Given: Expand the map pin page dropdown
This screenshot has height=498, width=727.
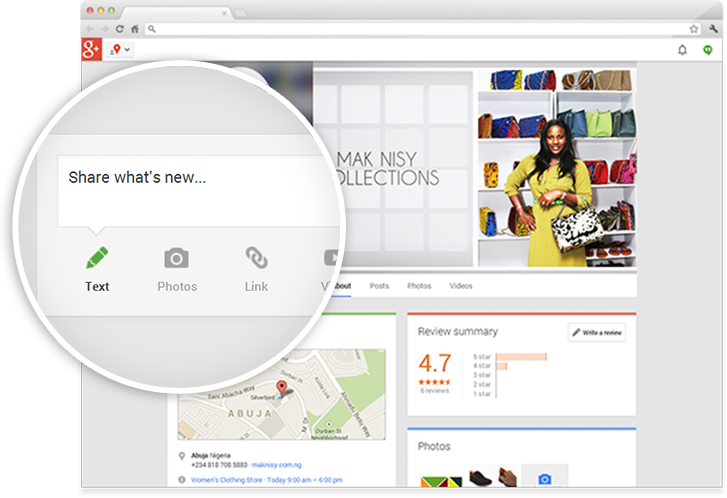Looking at the screenshot, I should pyautogui.click(x=120, y=49).
